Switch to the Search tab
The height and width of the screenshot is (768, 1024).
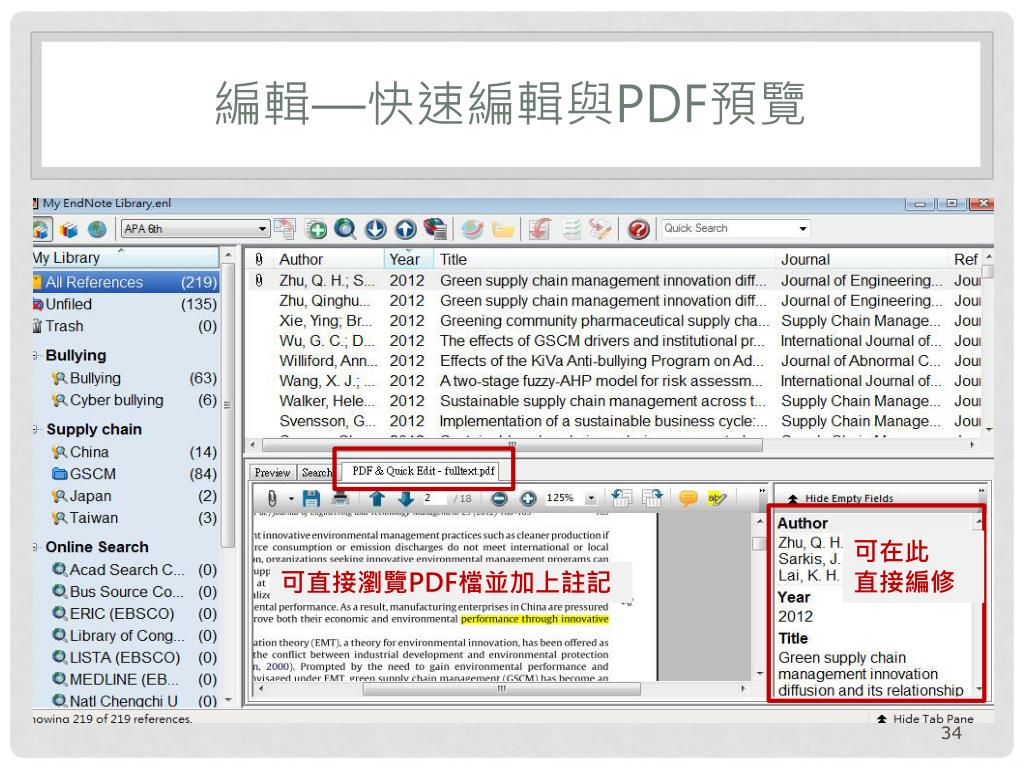tap(317, 472)
